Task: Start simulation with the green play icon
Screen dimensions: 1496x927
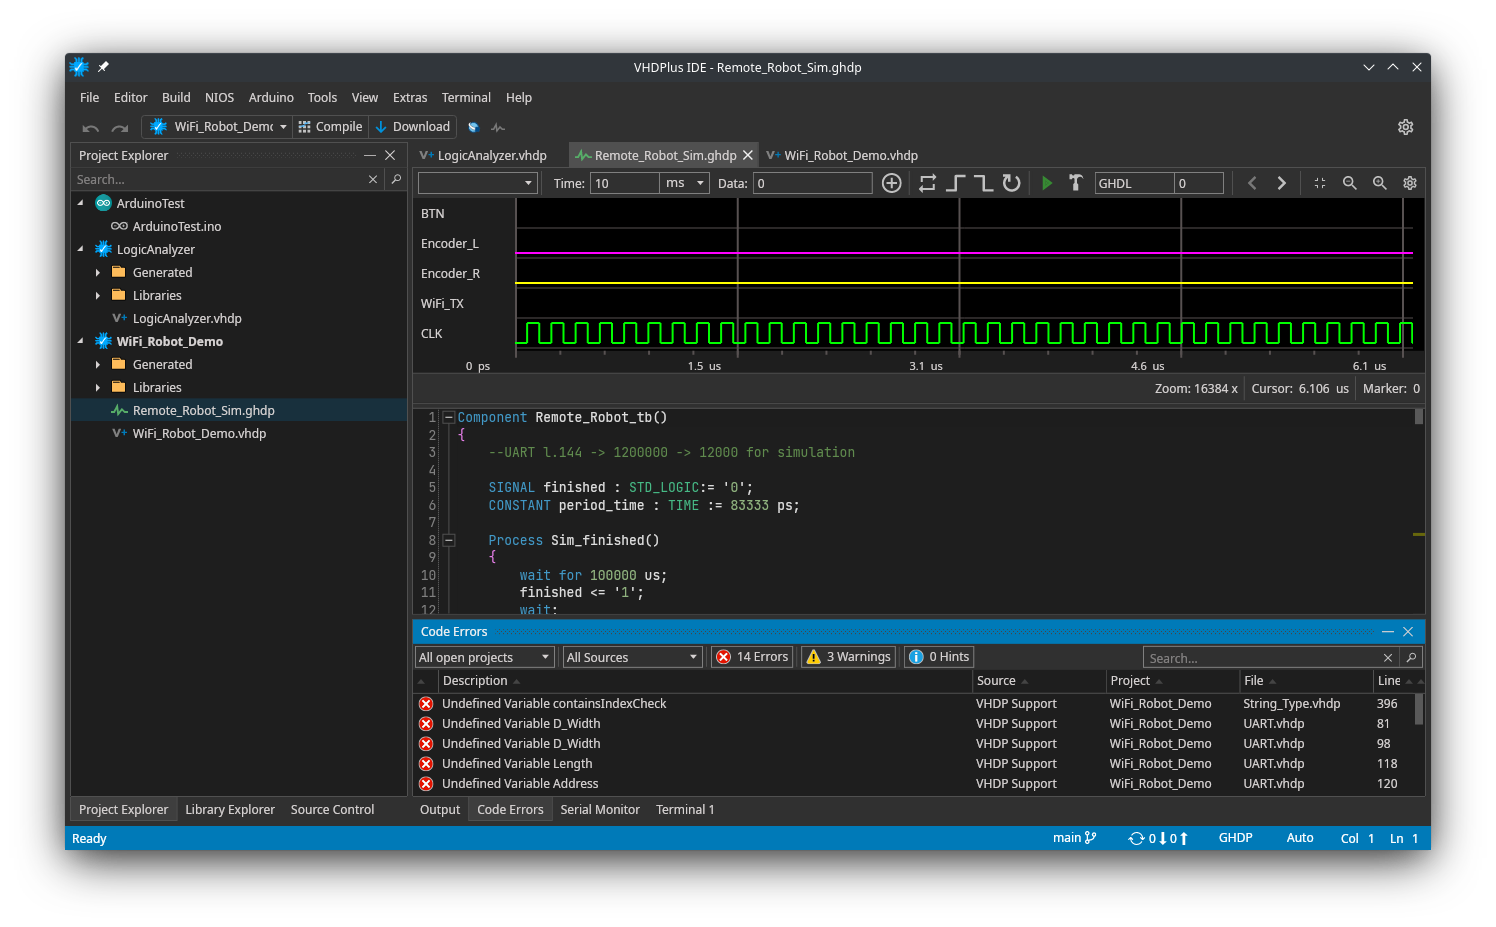Action: pos(1047,183)
